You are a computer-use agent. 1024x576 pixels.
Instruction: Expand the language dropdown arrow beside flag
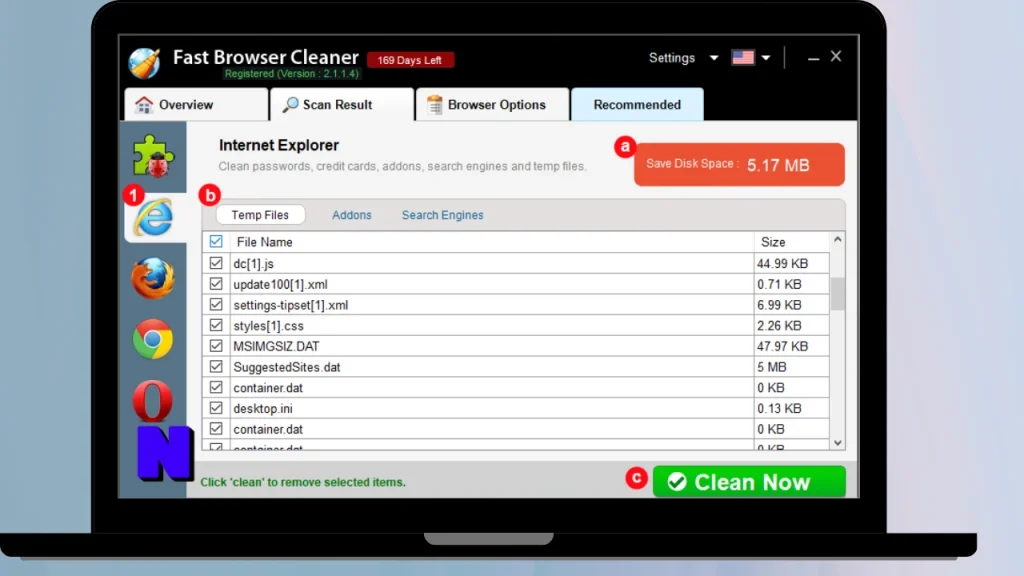[765, 58]
